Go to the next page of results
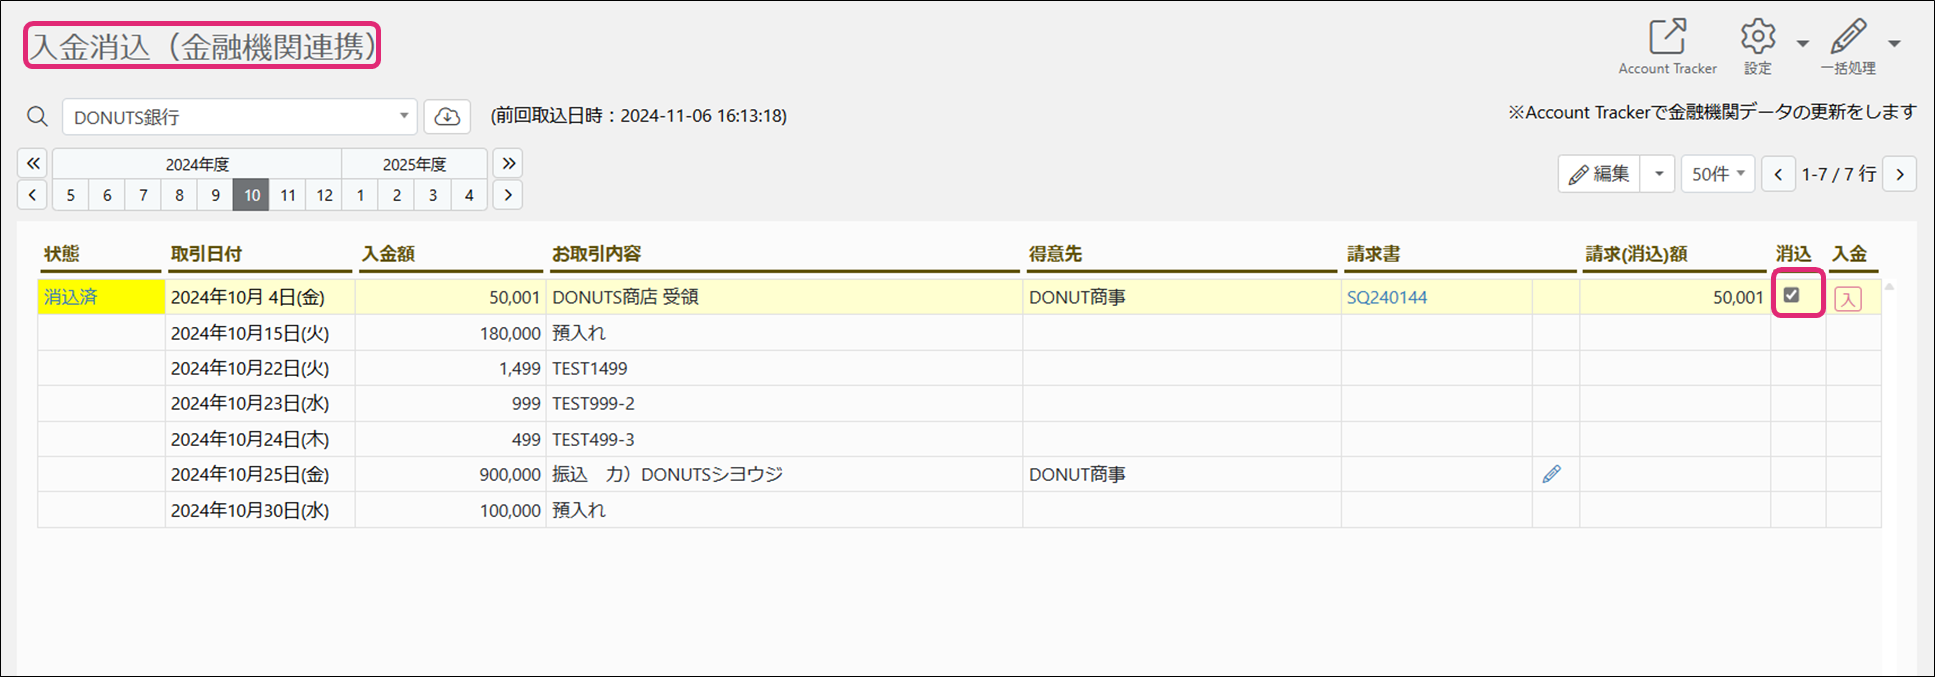Screen dimensions: 1935x677 click(1900, 174)
